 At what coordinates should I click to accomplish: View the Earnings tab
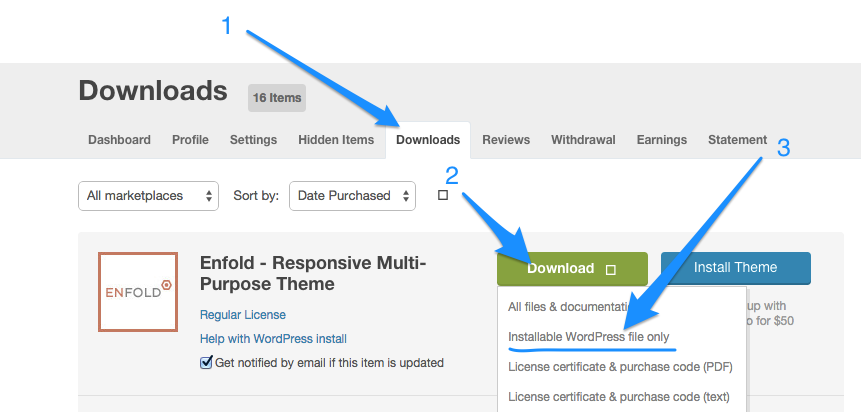point(661,140)
